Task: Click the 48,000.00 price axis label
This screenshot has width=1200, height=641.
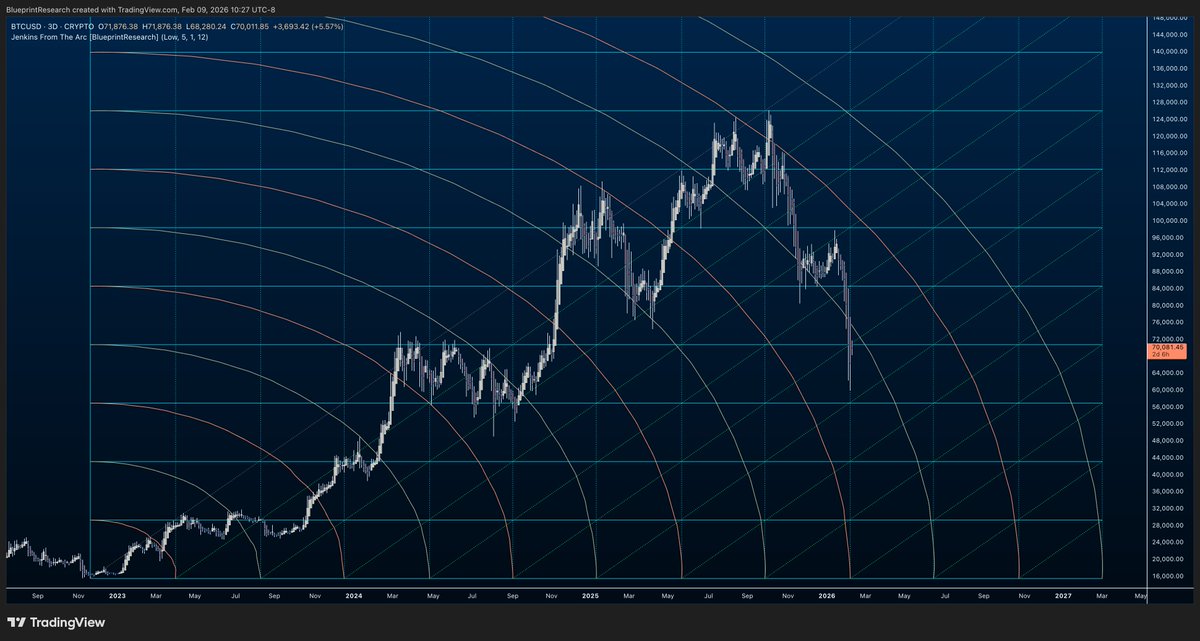Action: 1167,441
